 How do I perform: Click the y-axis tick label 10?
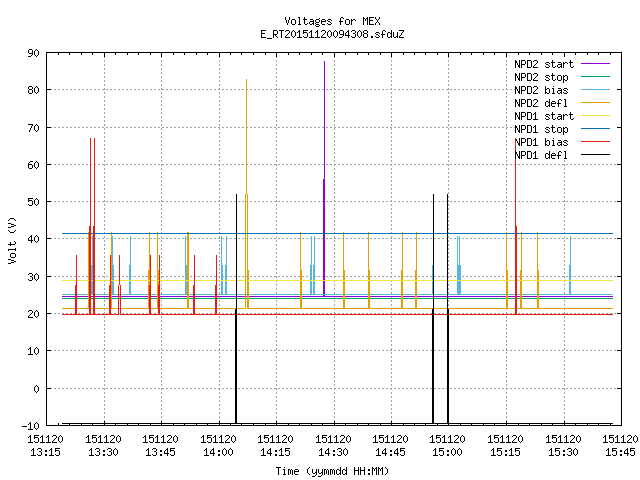pos(33,351)
